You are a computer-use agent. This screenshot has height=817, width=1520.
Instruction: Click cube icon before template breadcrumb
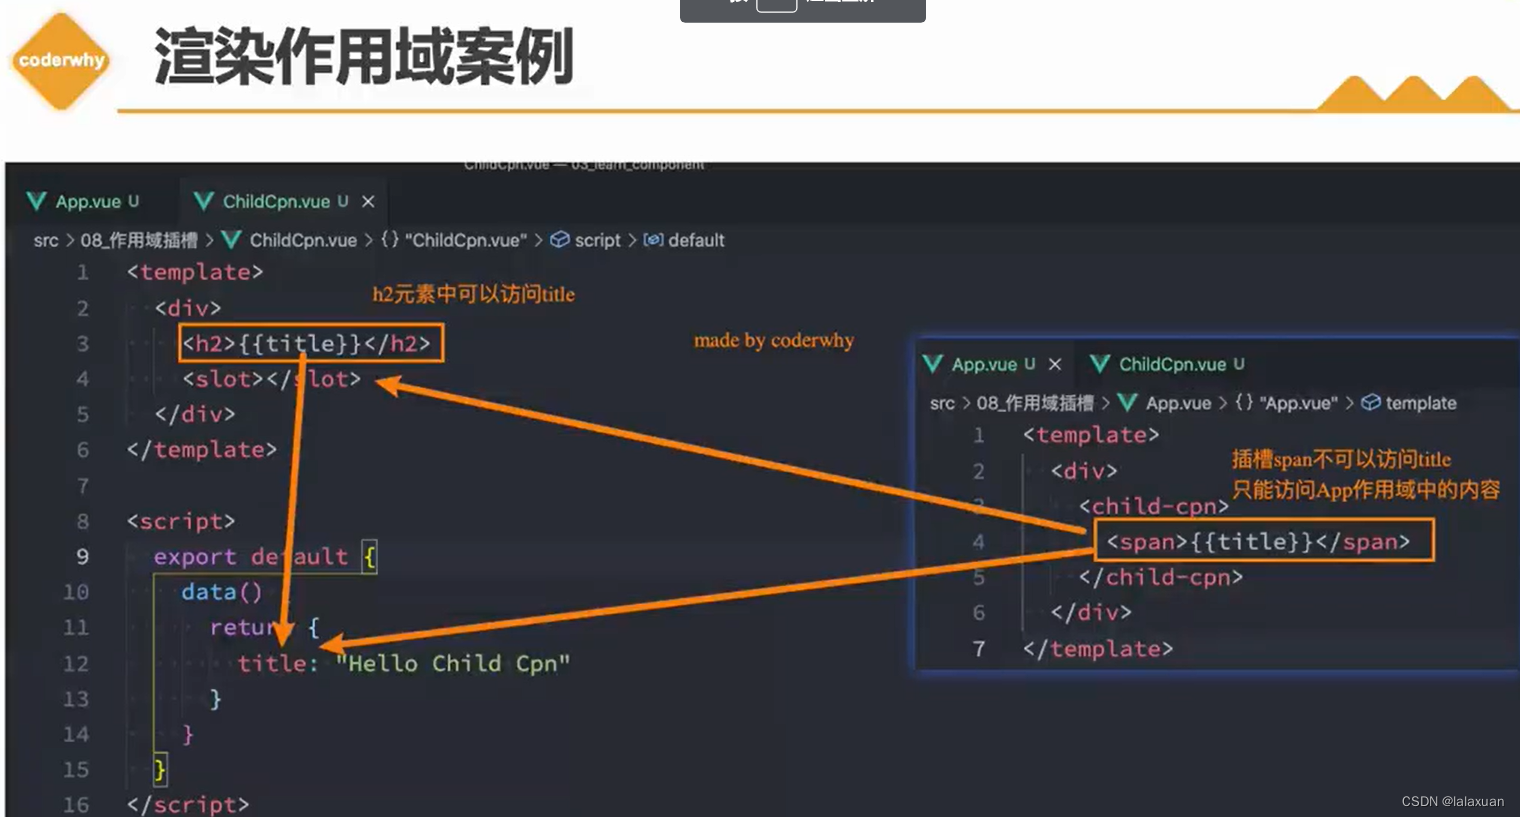1371,403
